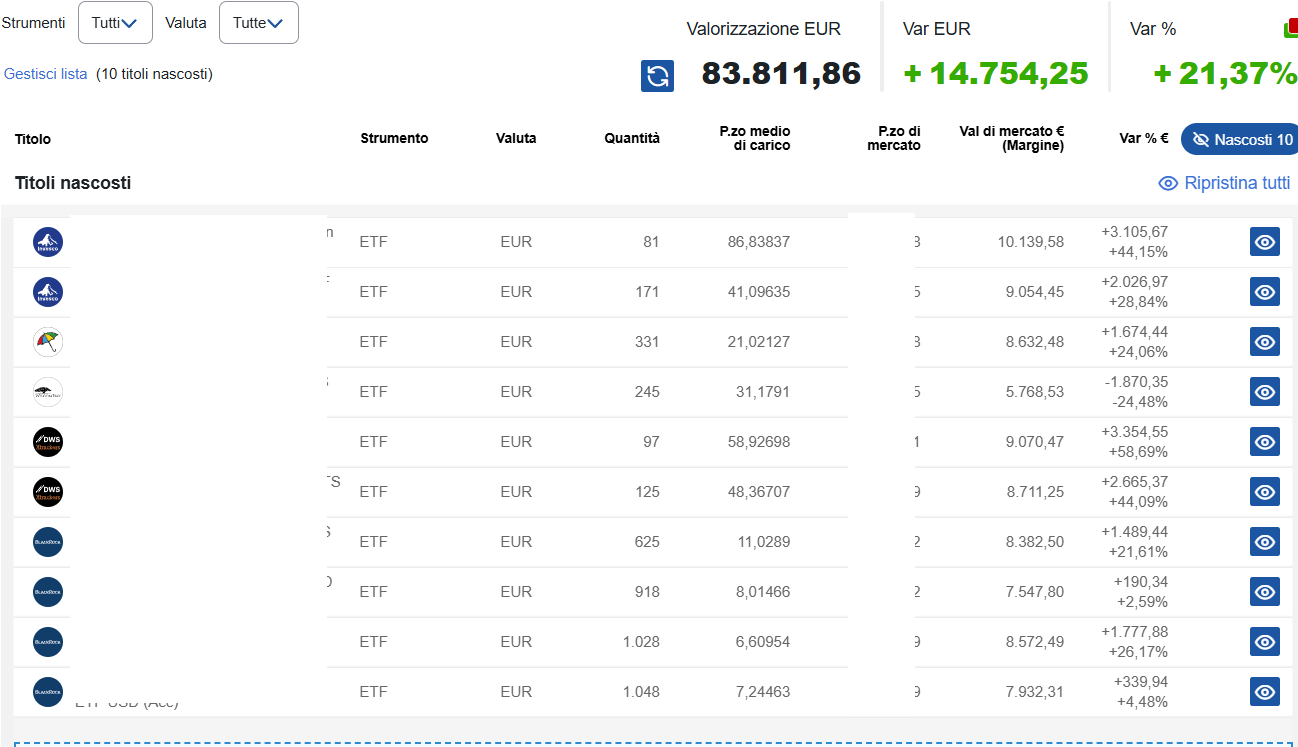Viewport: 1298px width, 747px height.
Task: Click the red-green indicator next to Var %
Action: coord(1290,29)
